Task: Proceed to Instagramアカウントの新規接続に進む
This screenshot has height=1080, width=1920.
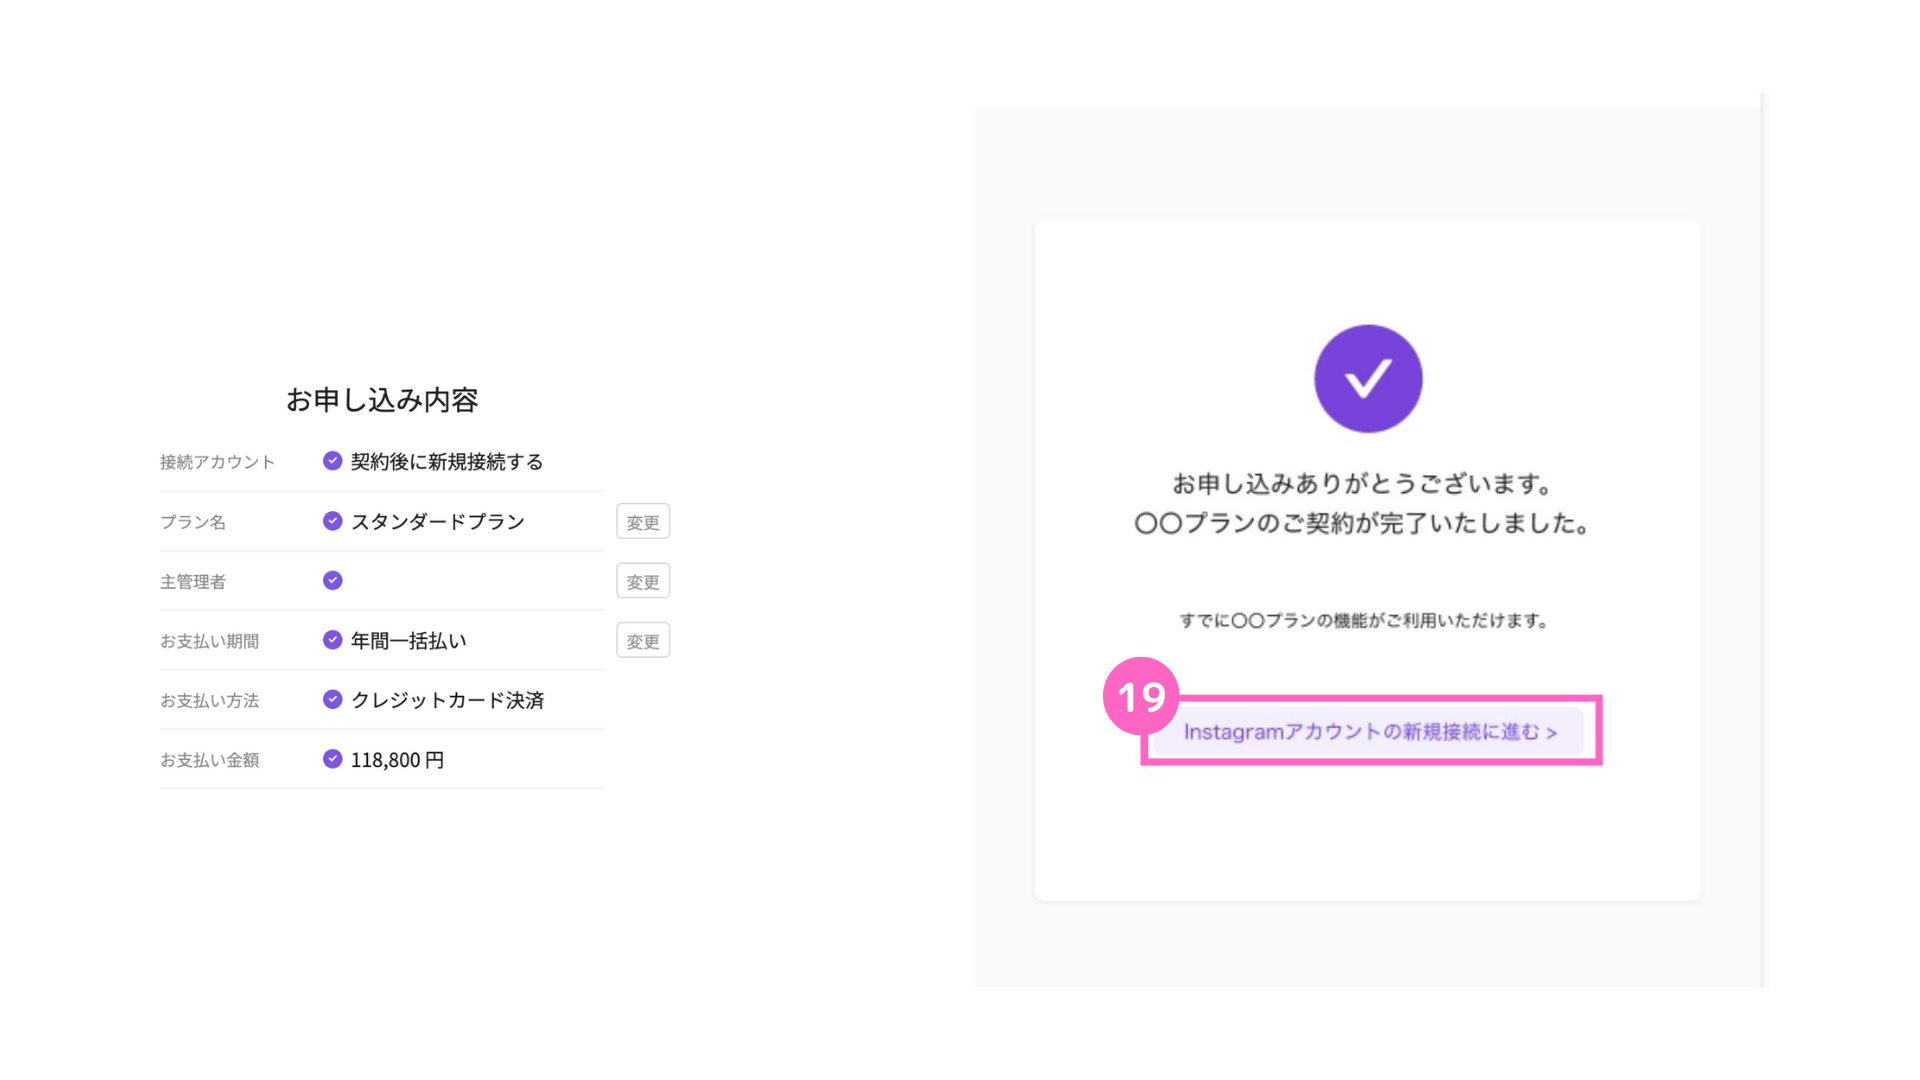Action: click(1369, 732)
